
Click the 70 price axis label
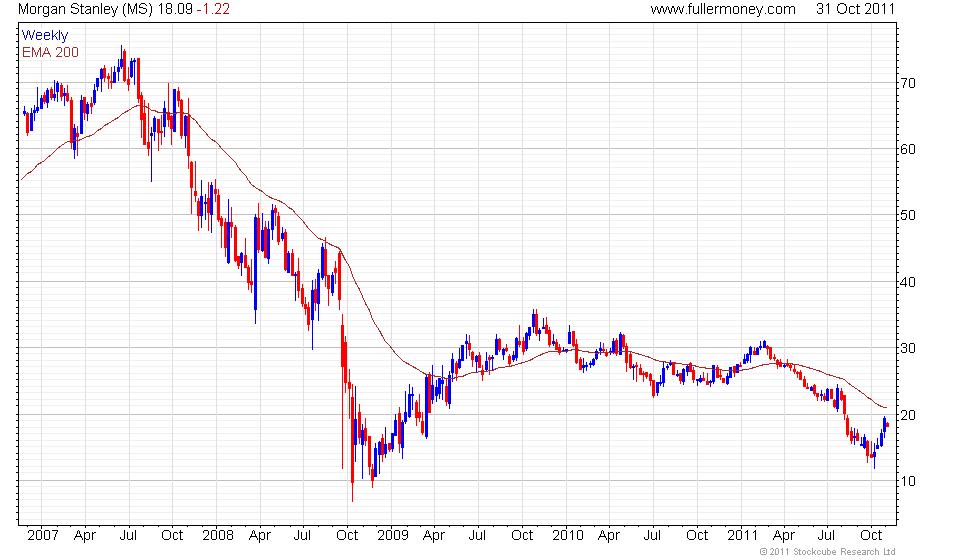[908, 83]
